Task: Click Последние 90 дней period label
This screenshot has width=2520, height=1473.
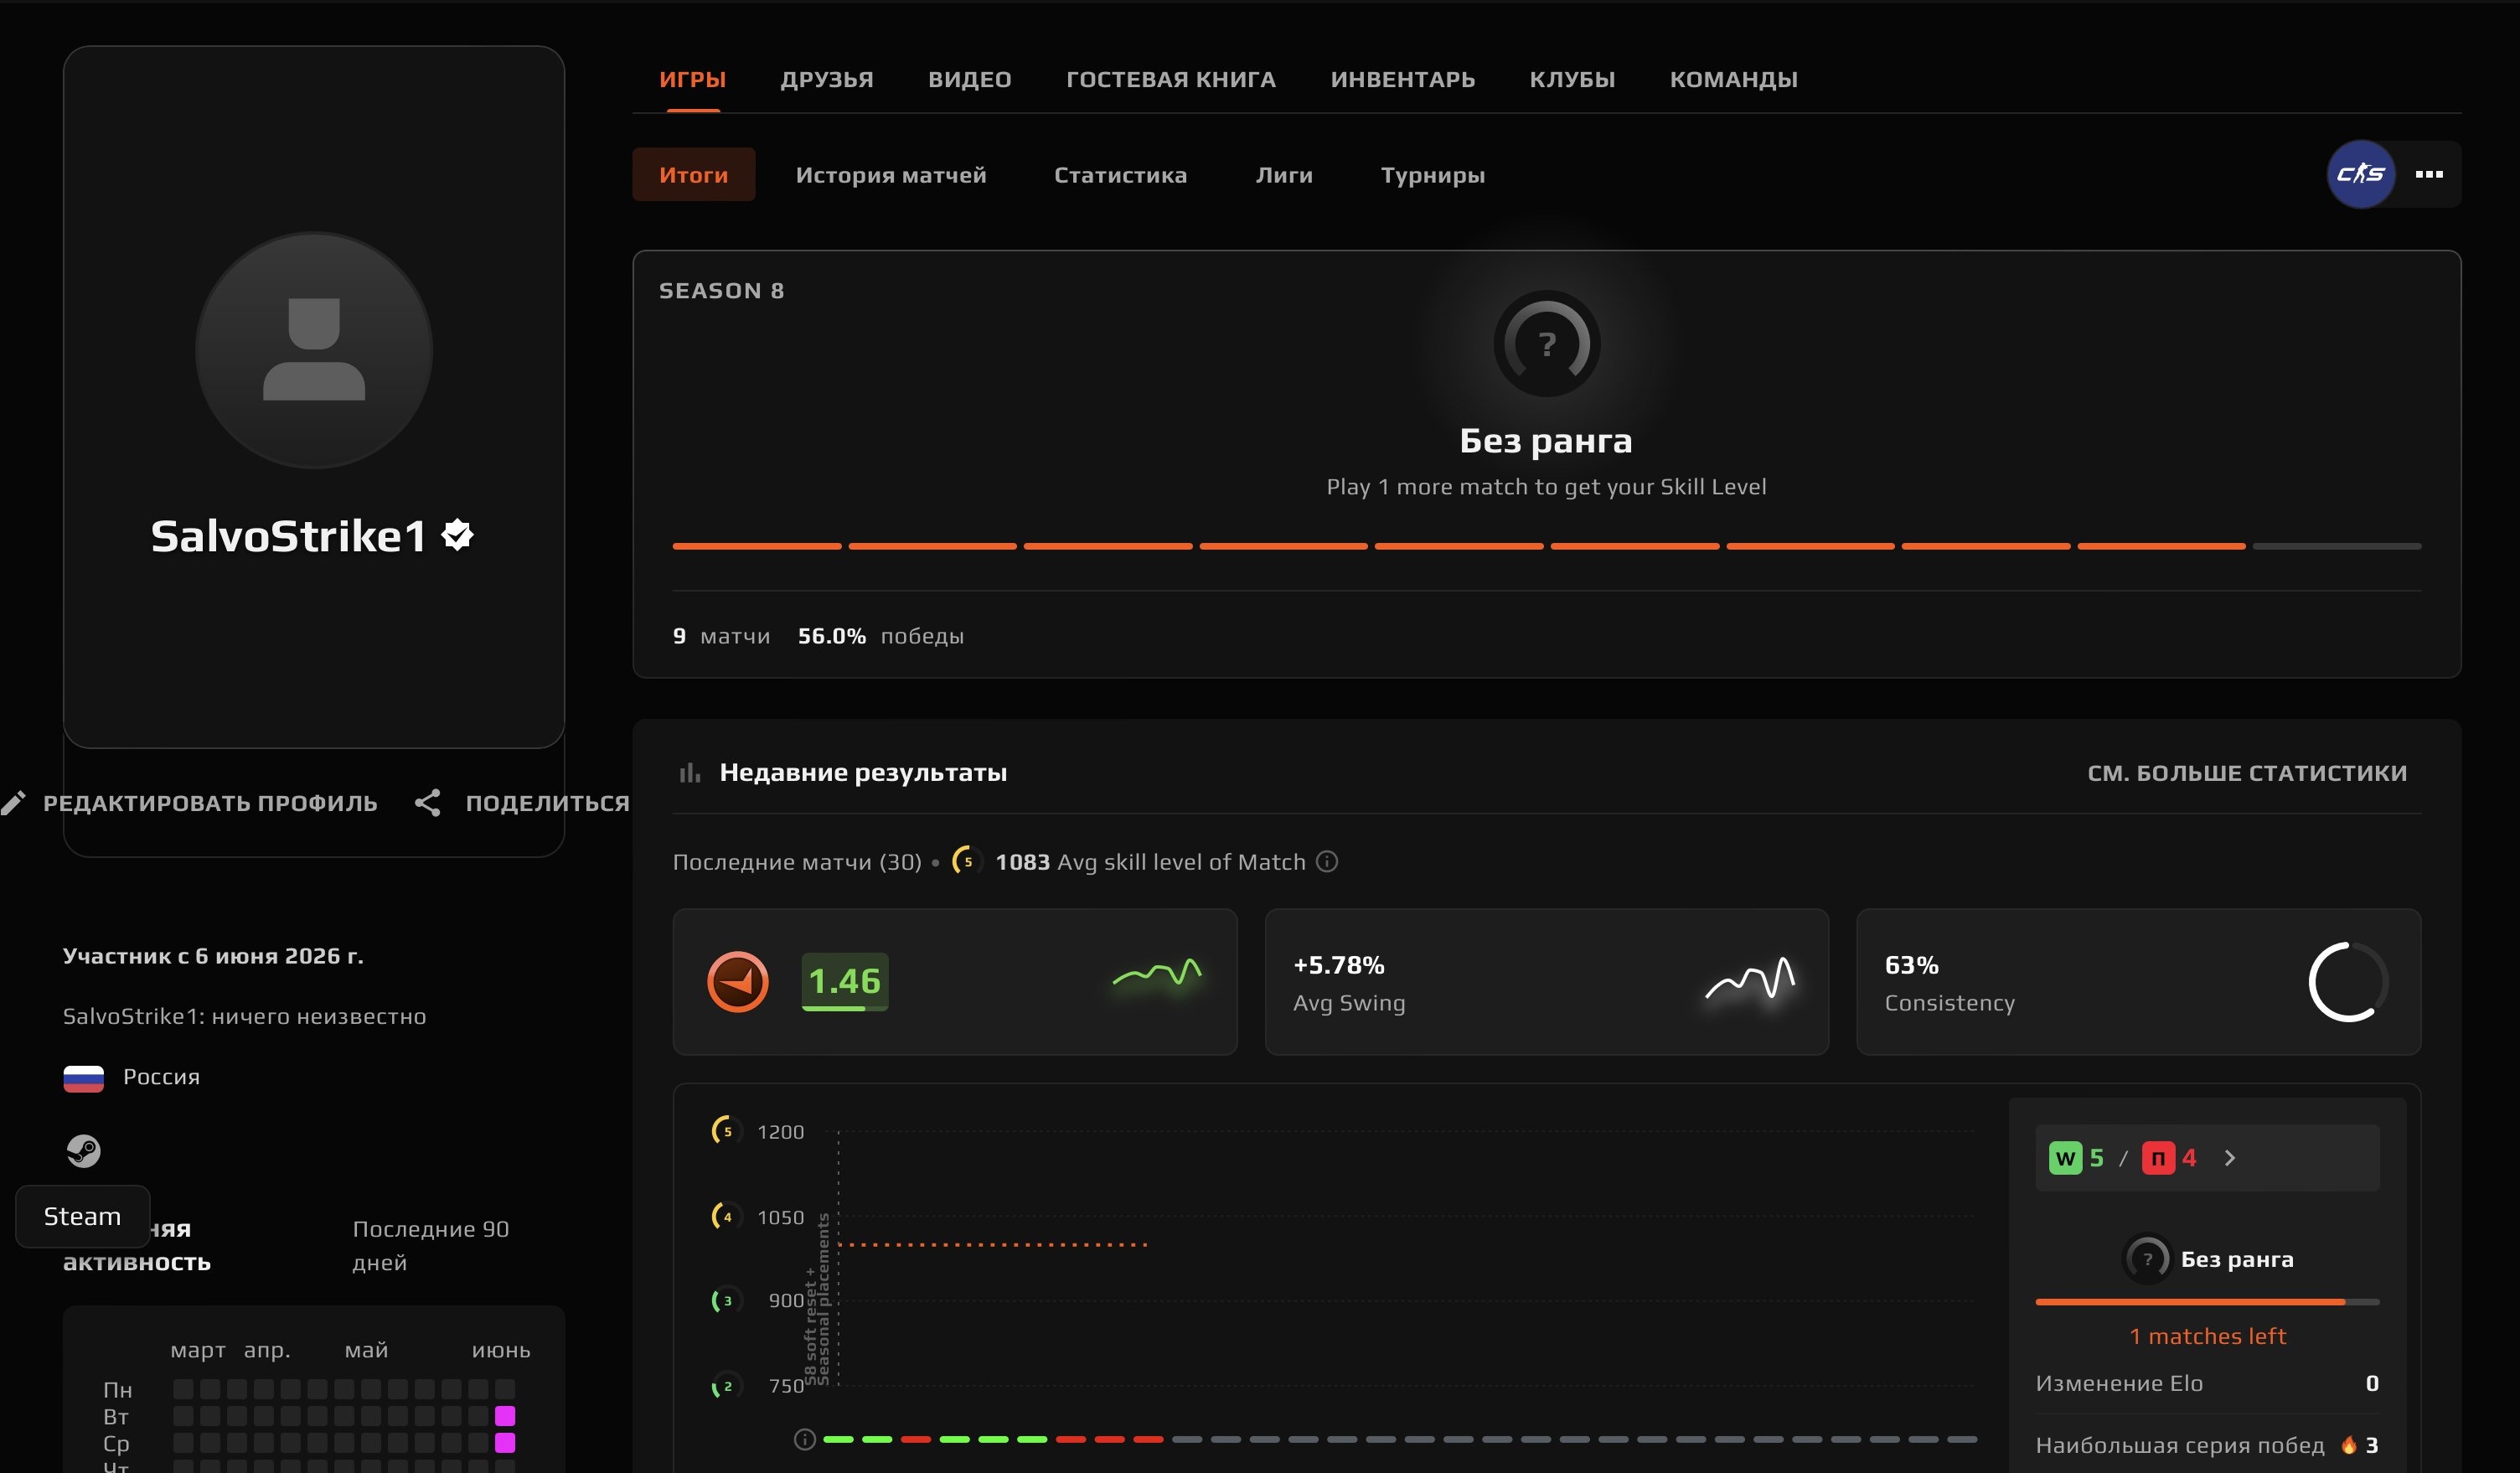Action: (430, 1246)
